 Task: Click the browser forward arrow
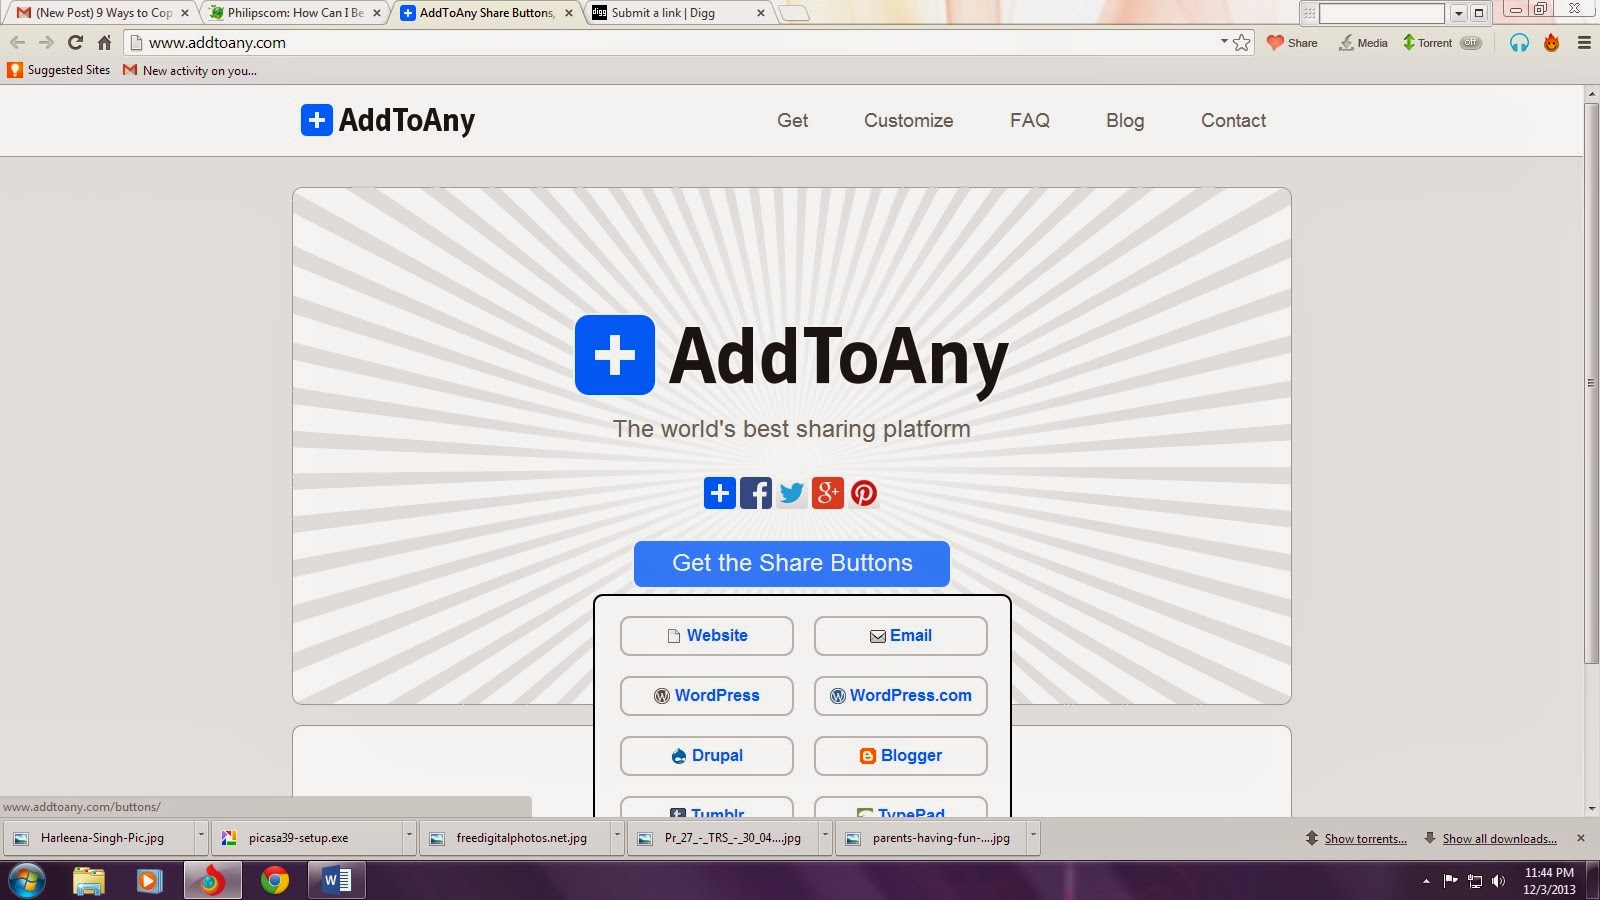coord(46,42)
